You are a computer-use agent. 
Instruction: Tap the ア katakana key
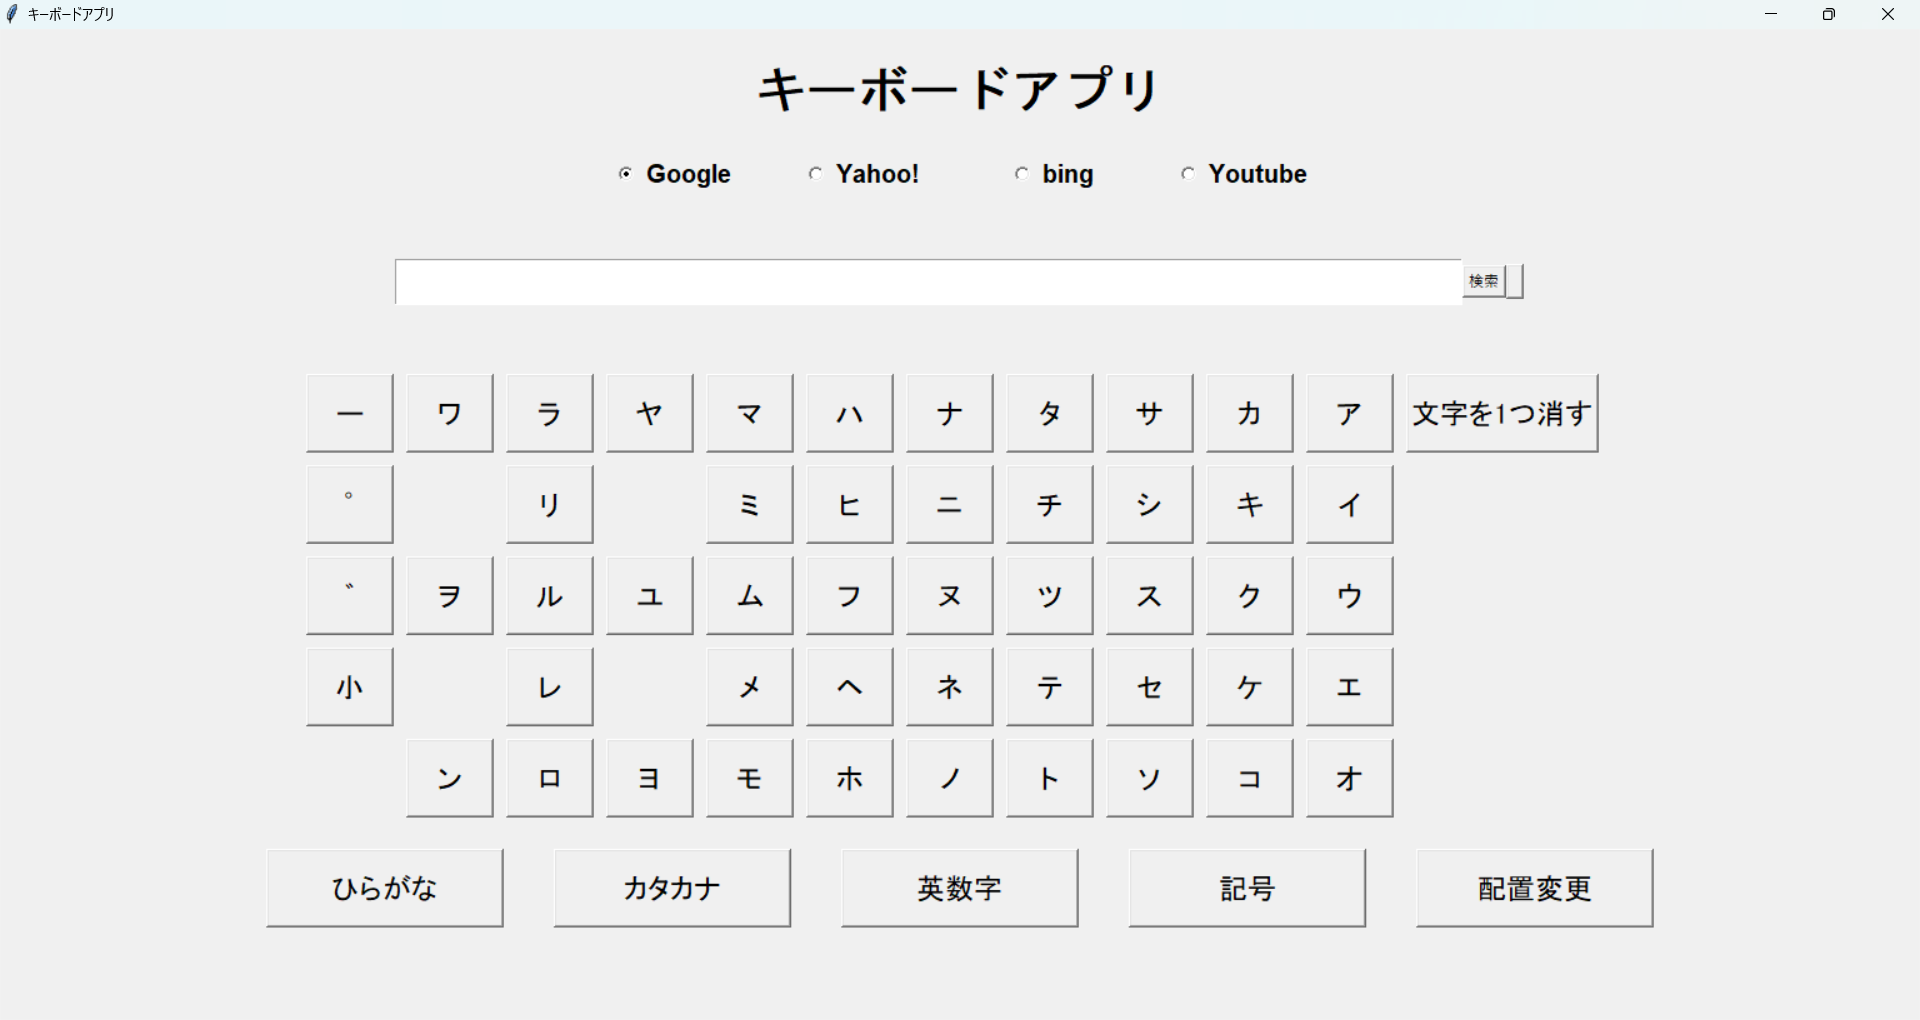(x=1349, y=413)
